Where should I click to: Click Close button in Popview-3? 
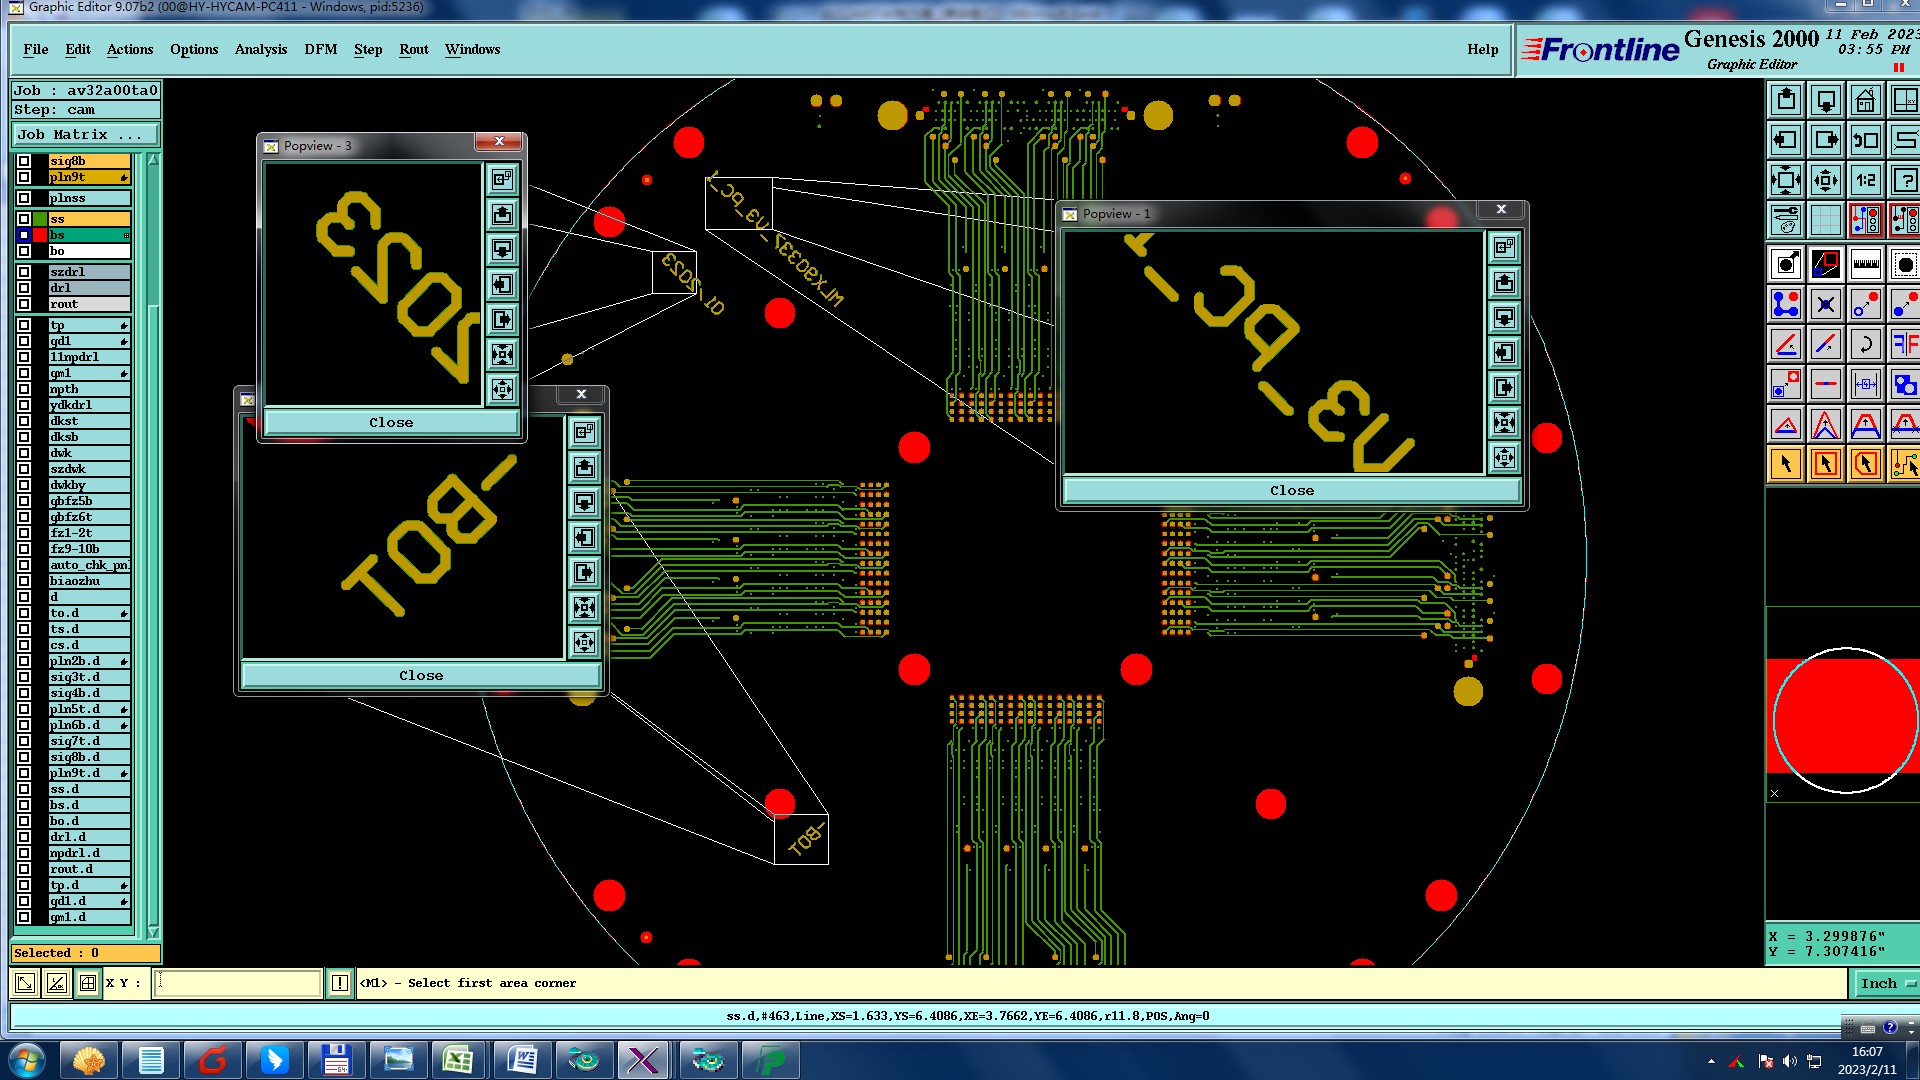391,422
